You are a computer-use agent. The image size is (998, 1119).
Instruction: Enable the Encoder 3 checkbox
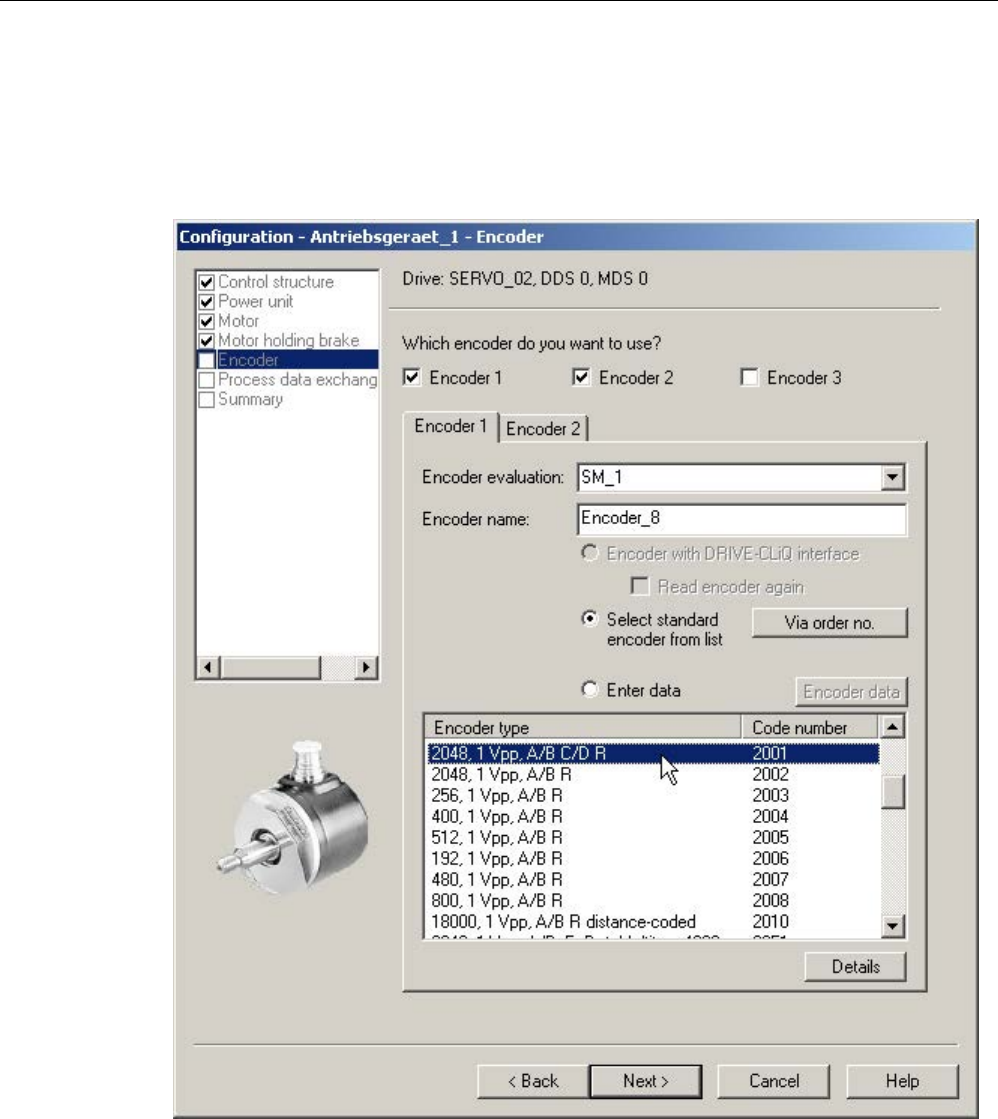[749, 377]
